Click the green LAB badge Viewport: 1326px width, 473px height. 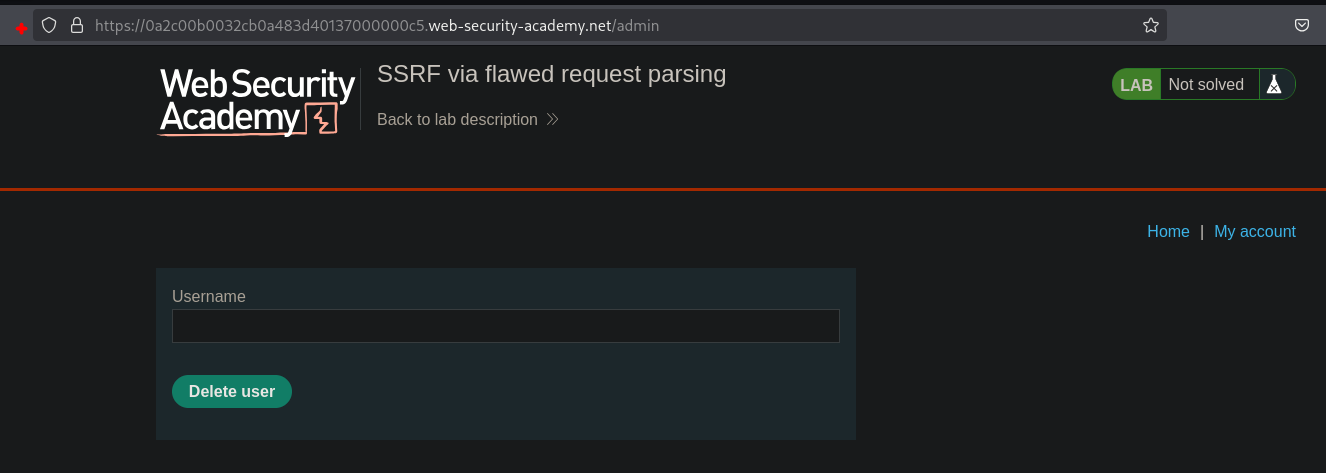(x=1136, y=85)
